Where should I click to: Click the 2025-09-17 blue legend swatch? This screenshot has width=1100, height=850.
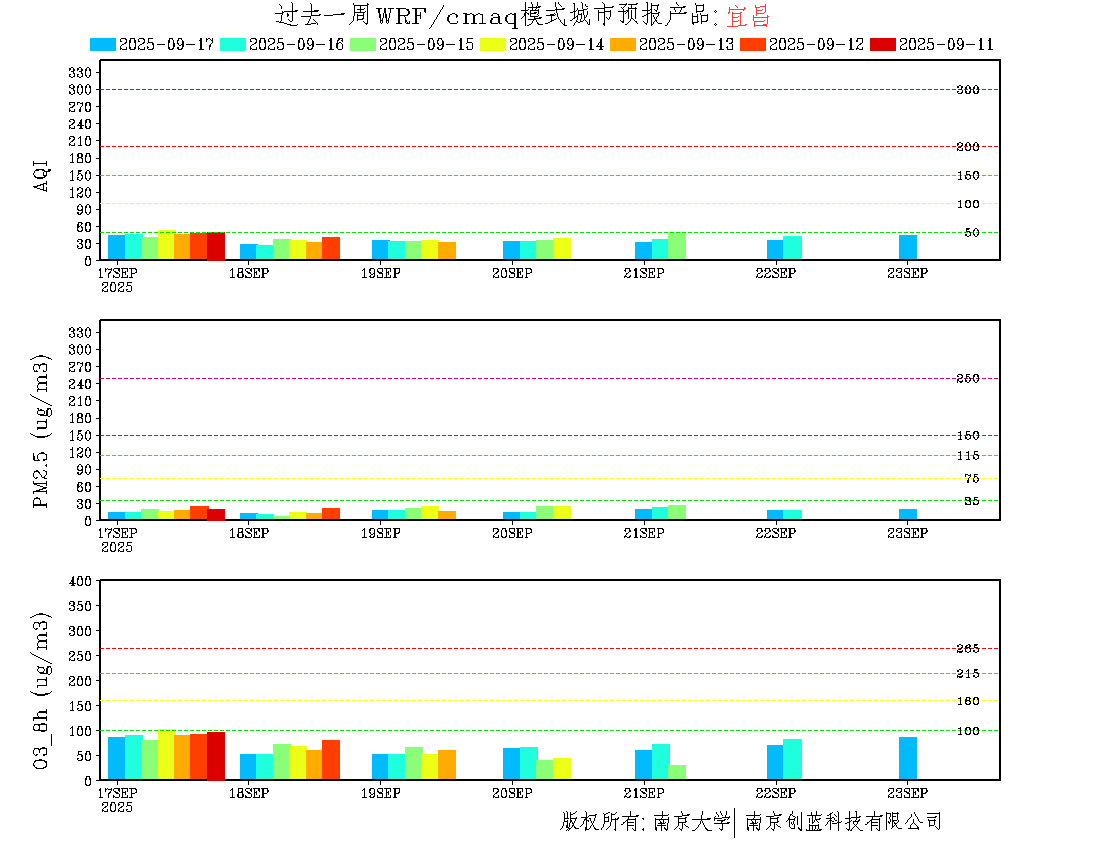point(102,44)
